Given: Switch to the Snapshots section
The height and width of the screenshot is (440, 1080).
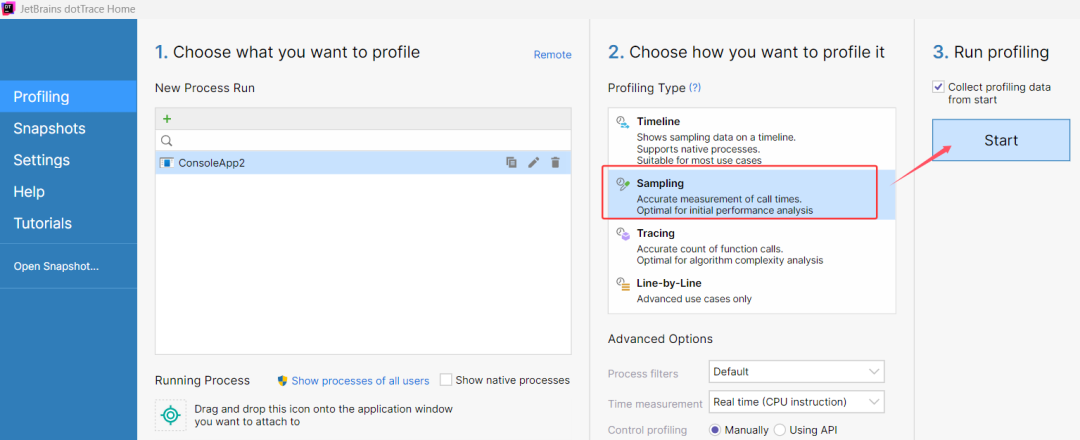Looking at the screenshot, I should pos(49,128).
